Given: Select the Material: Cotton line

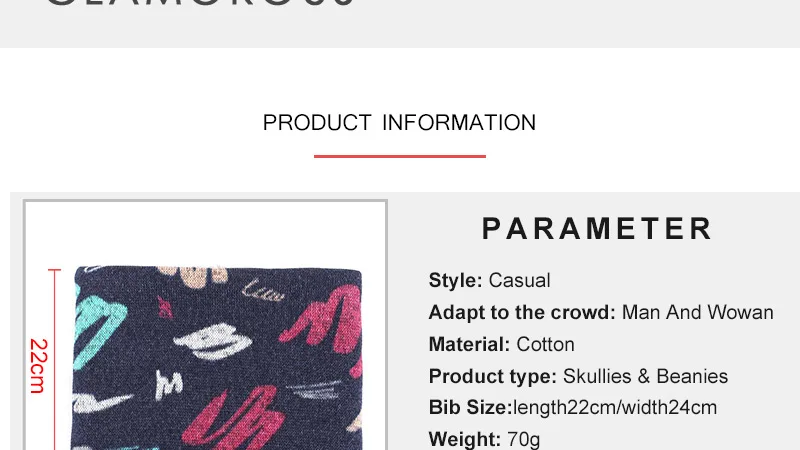Looking at the screenshot, I should click(x=502, y=344).
